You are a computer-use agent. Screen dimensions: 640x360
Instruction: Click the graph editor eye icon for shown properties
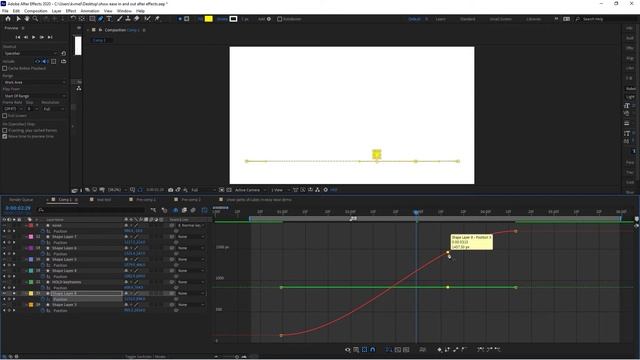click(x=347, y=350)
